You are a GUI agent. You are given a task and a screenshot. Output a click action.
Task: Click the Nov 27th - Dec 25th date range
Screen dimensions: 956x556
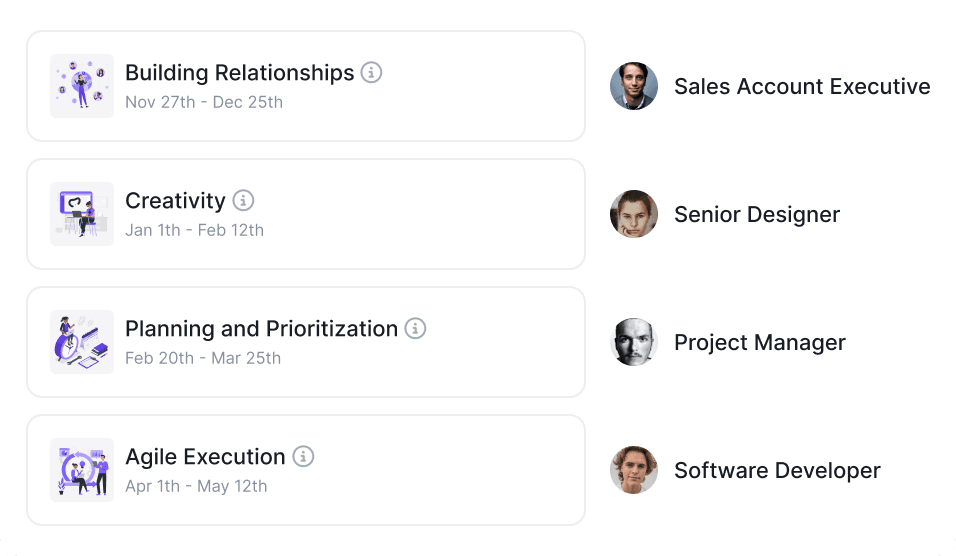pyautogui.click(x=204, y=102)
